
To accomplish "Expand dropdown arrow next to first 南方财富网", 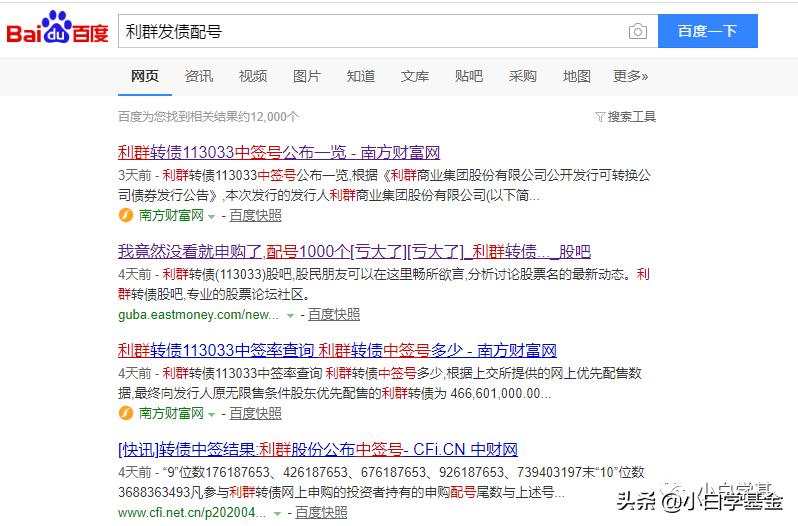I will (212, 217).
